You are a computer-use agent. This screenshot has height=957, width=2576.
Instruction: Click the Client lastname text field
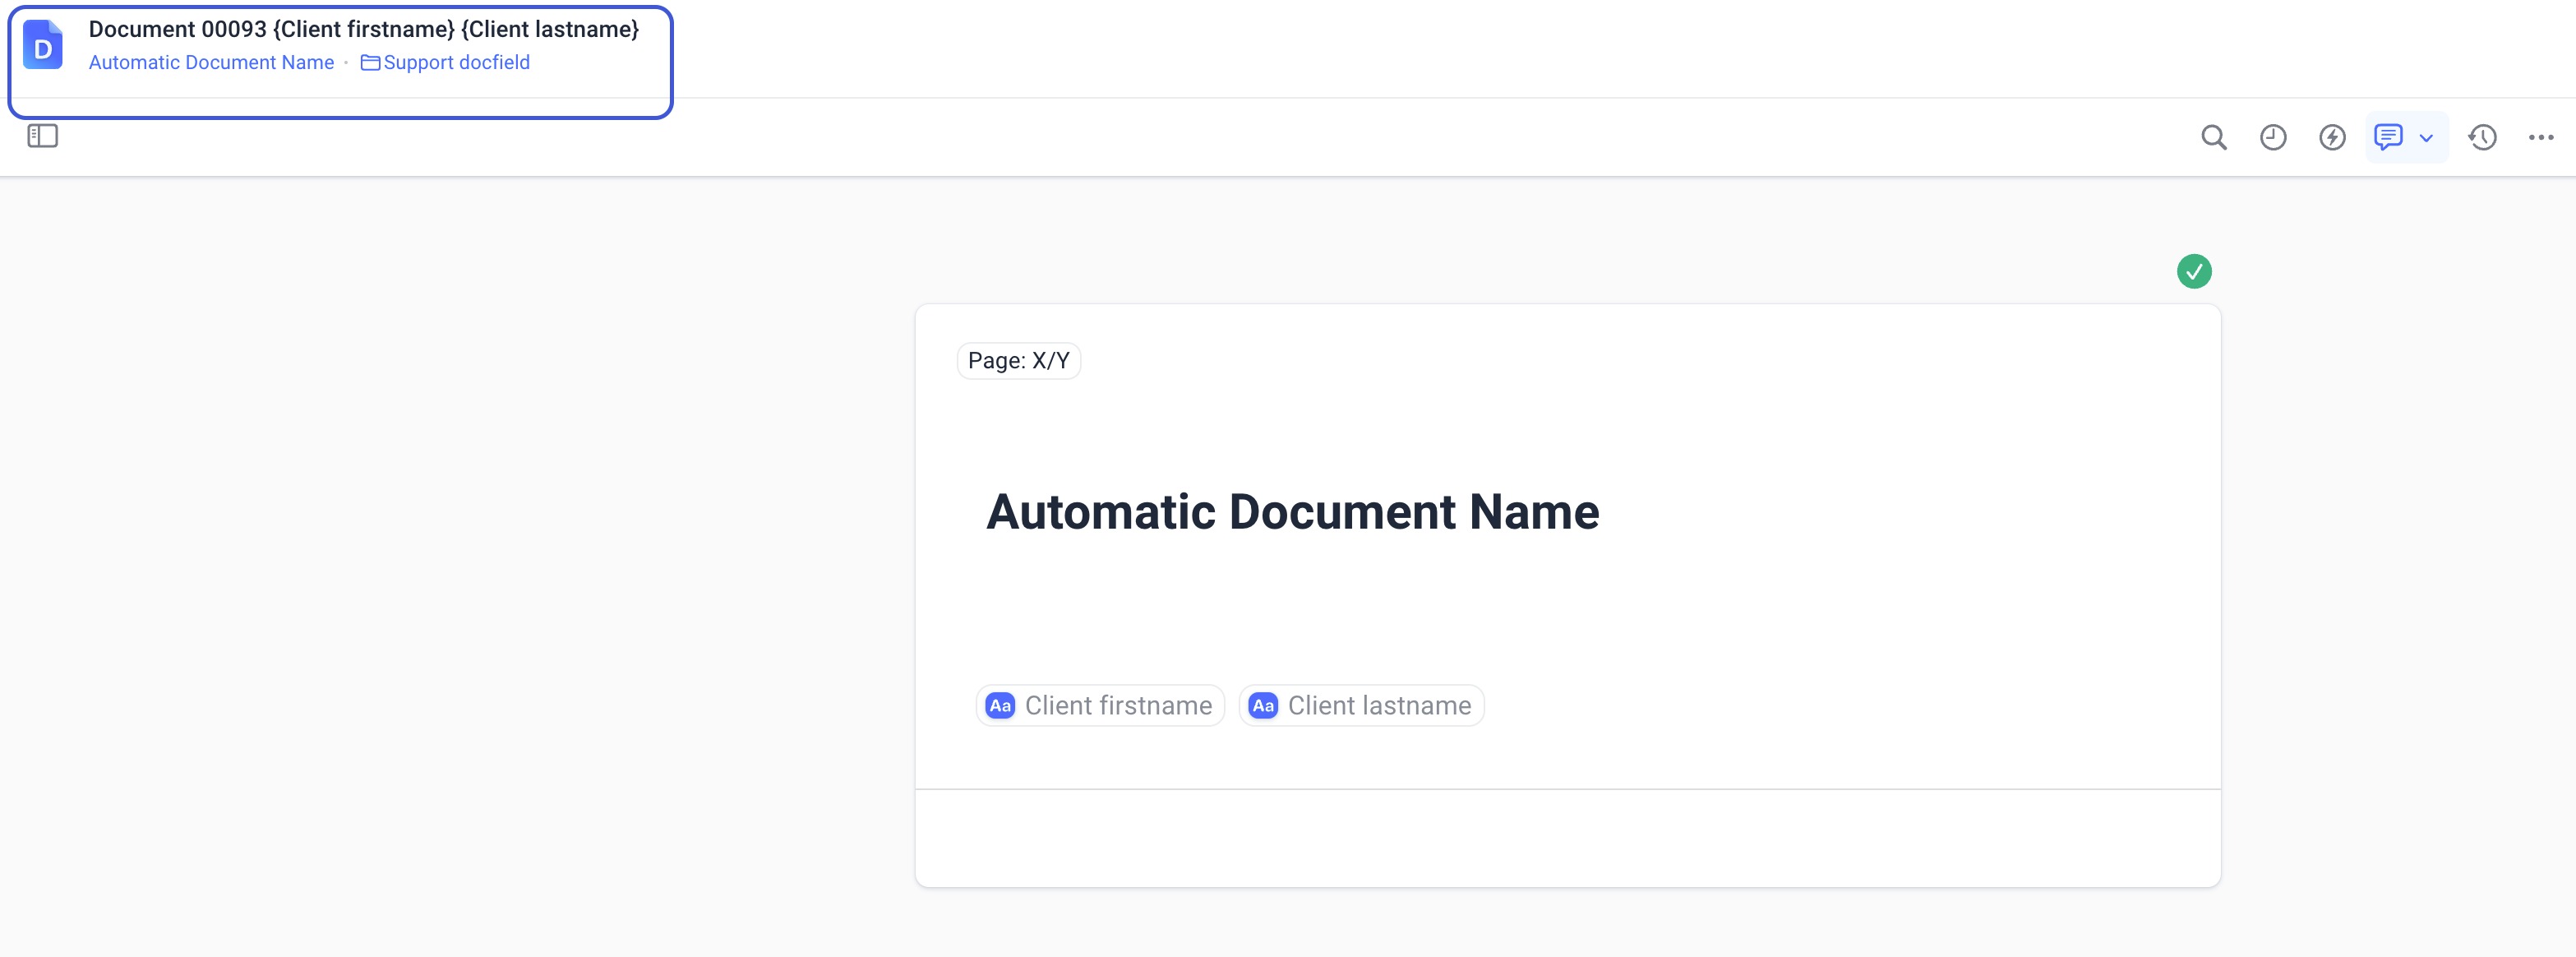pyautogui.click(x=1378, y=705)
